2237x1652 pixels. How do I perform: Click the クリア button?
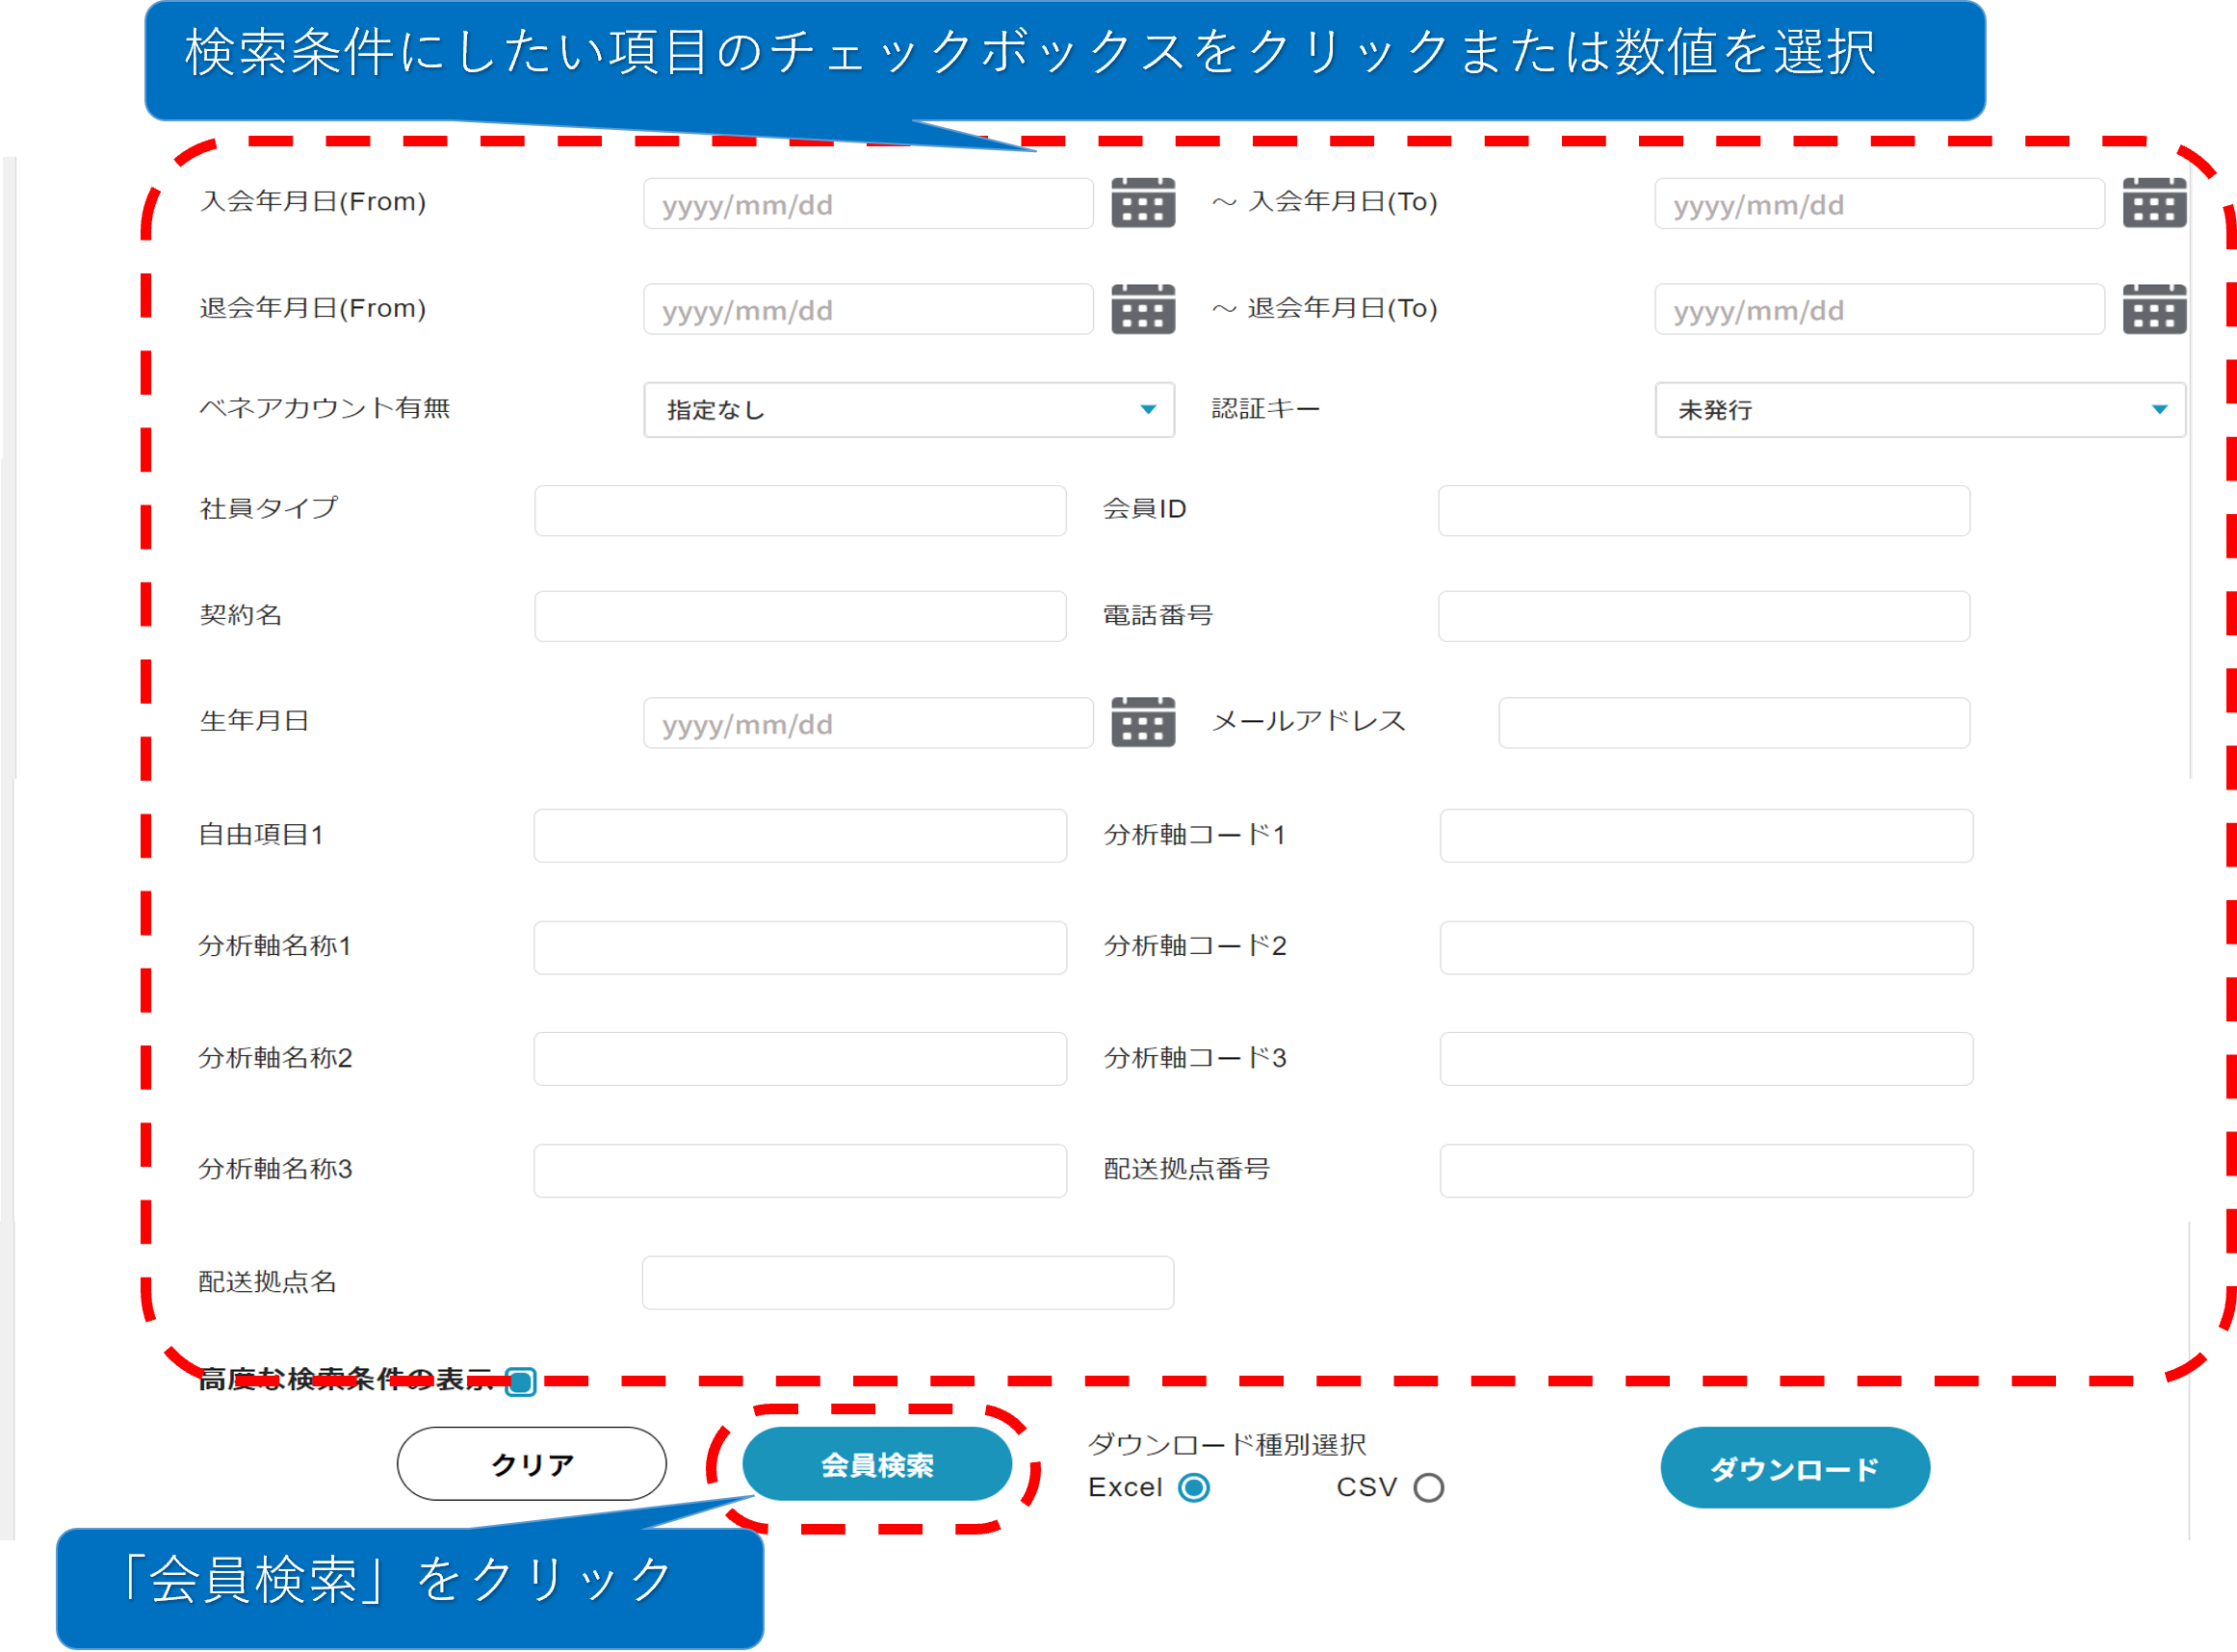[531, 1464]
